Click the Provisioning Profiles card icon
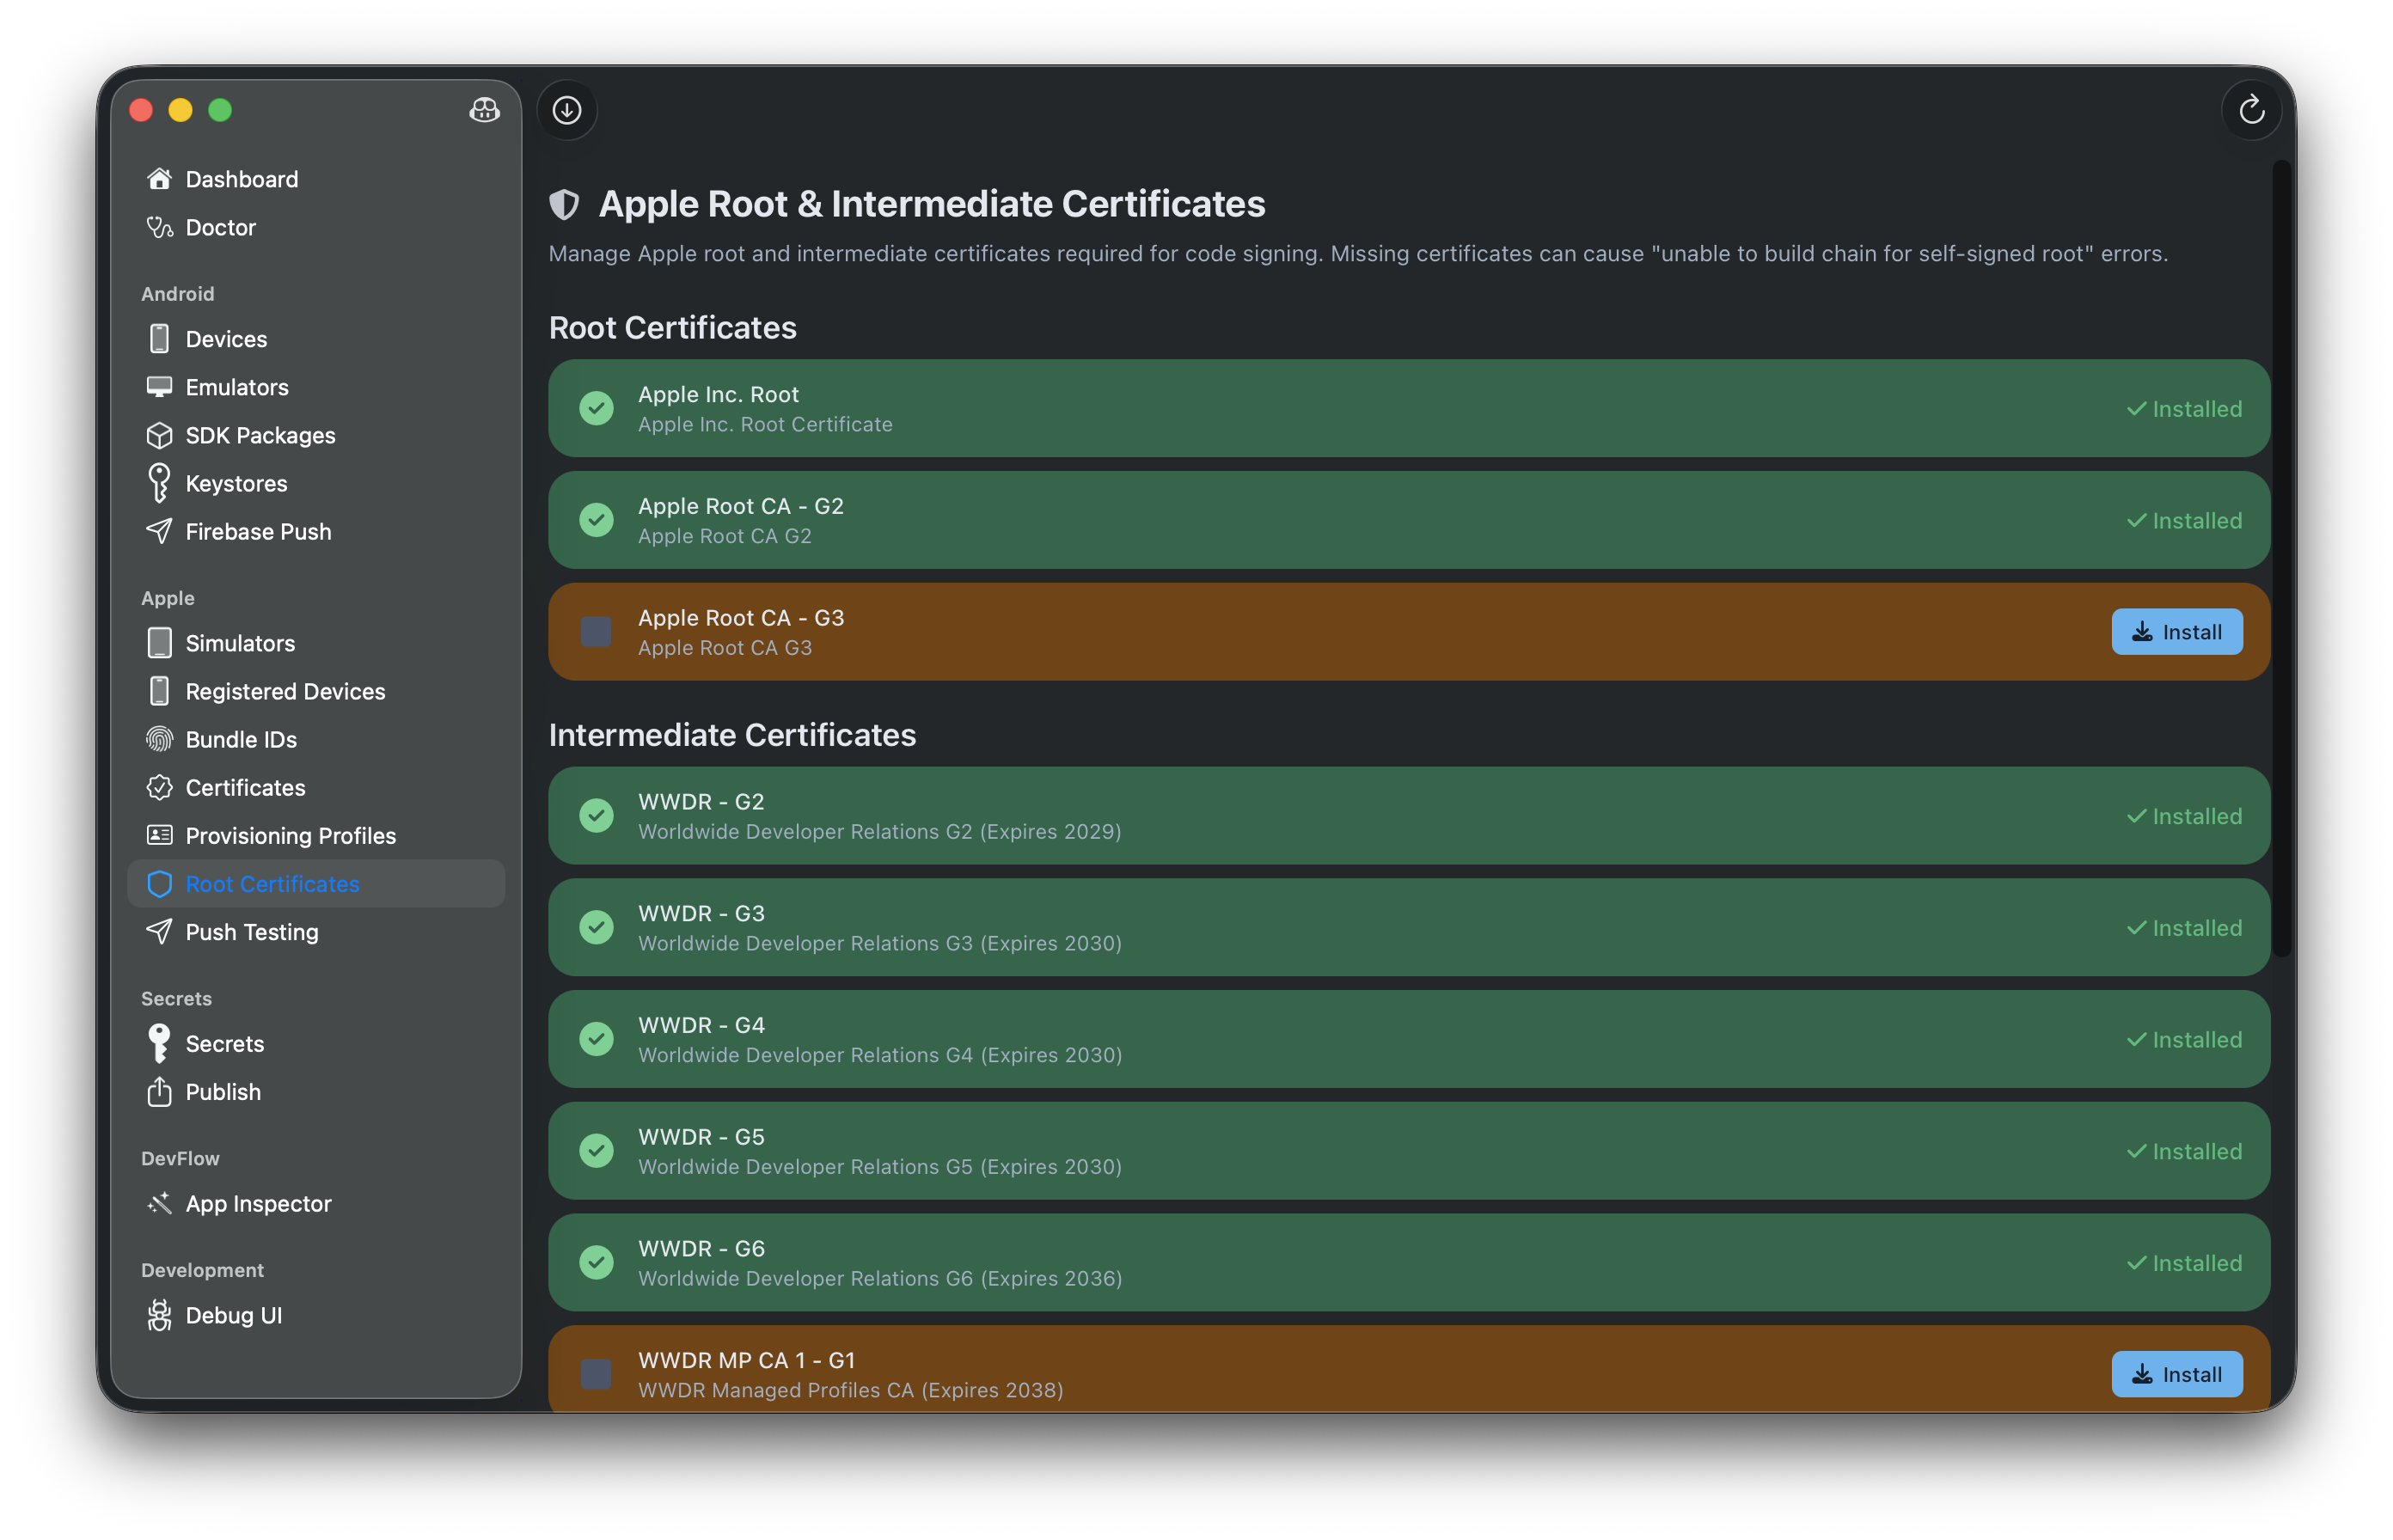 pyautogui.click(x=159, y=835)
